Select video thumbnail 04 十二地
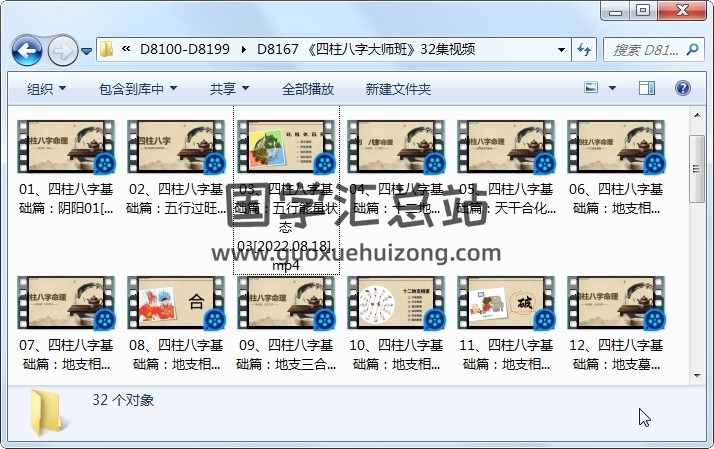Image resolution: width=714 pixels, height=449 pixels. tap(396, 147)
